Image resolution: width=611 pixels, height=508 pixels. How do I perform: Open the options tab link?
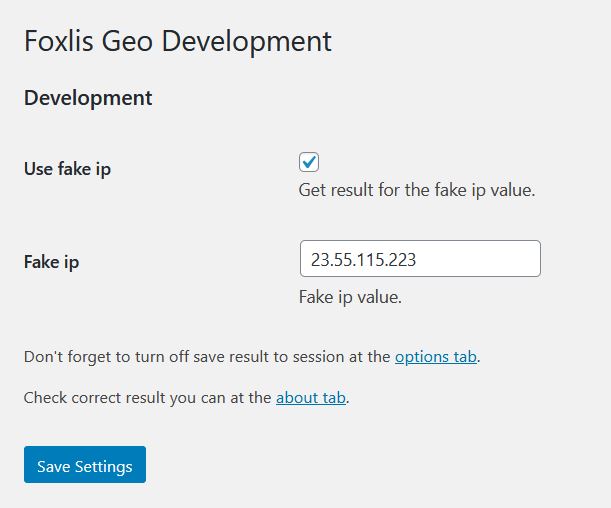pyautogui.click(x=436, y=357)
